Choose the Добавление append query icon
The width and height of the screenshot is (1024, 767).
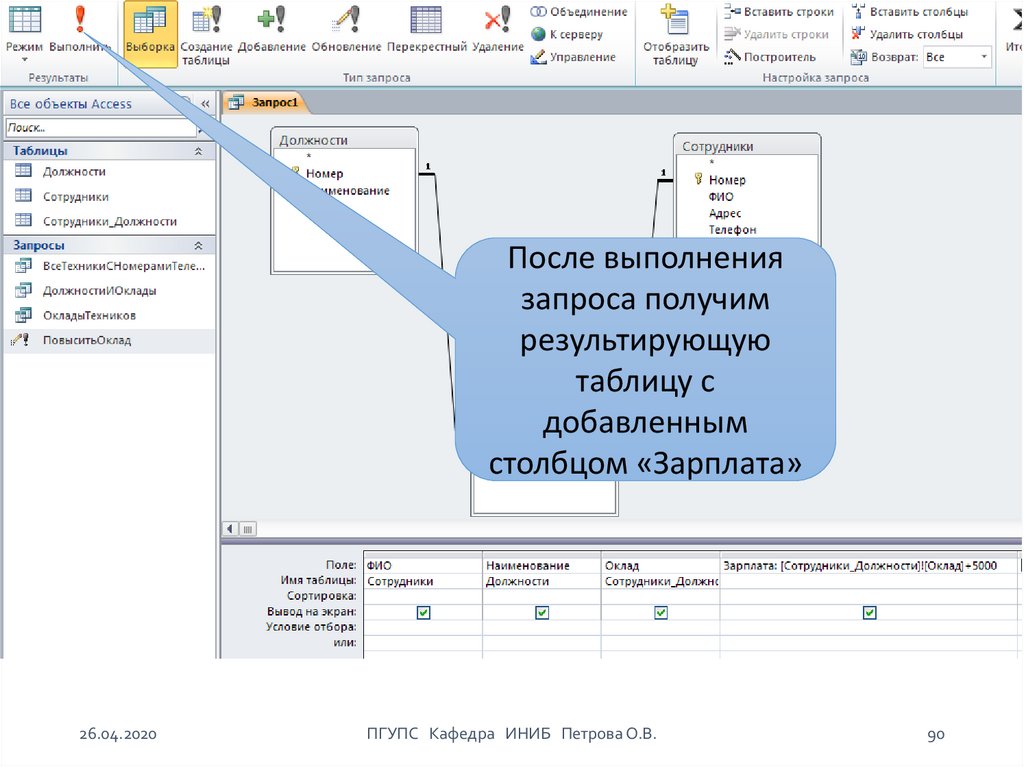pyautogui.click(x=270, y=22)
